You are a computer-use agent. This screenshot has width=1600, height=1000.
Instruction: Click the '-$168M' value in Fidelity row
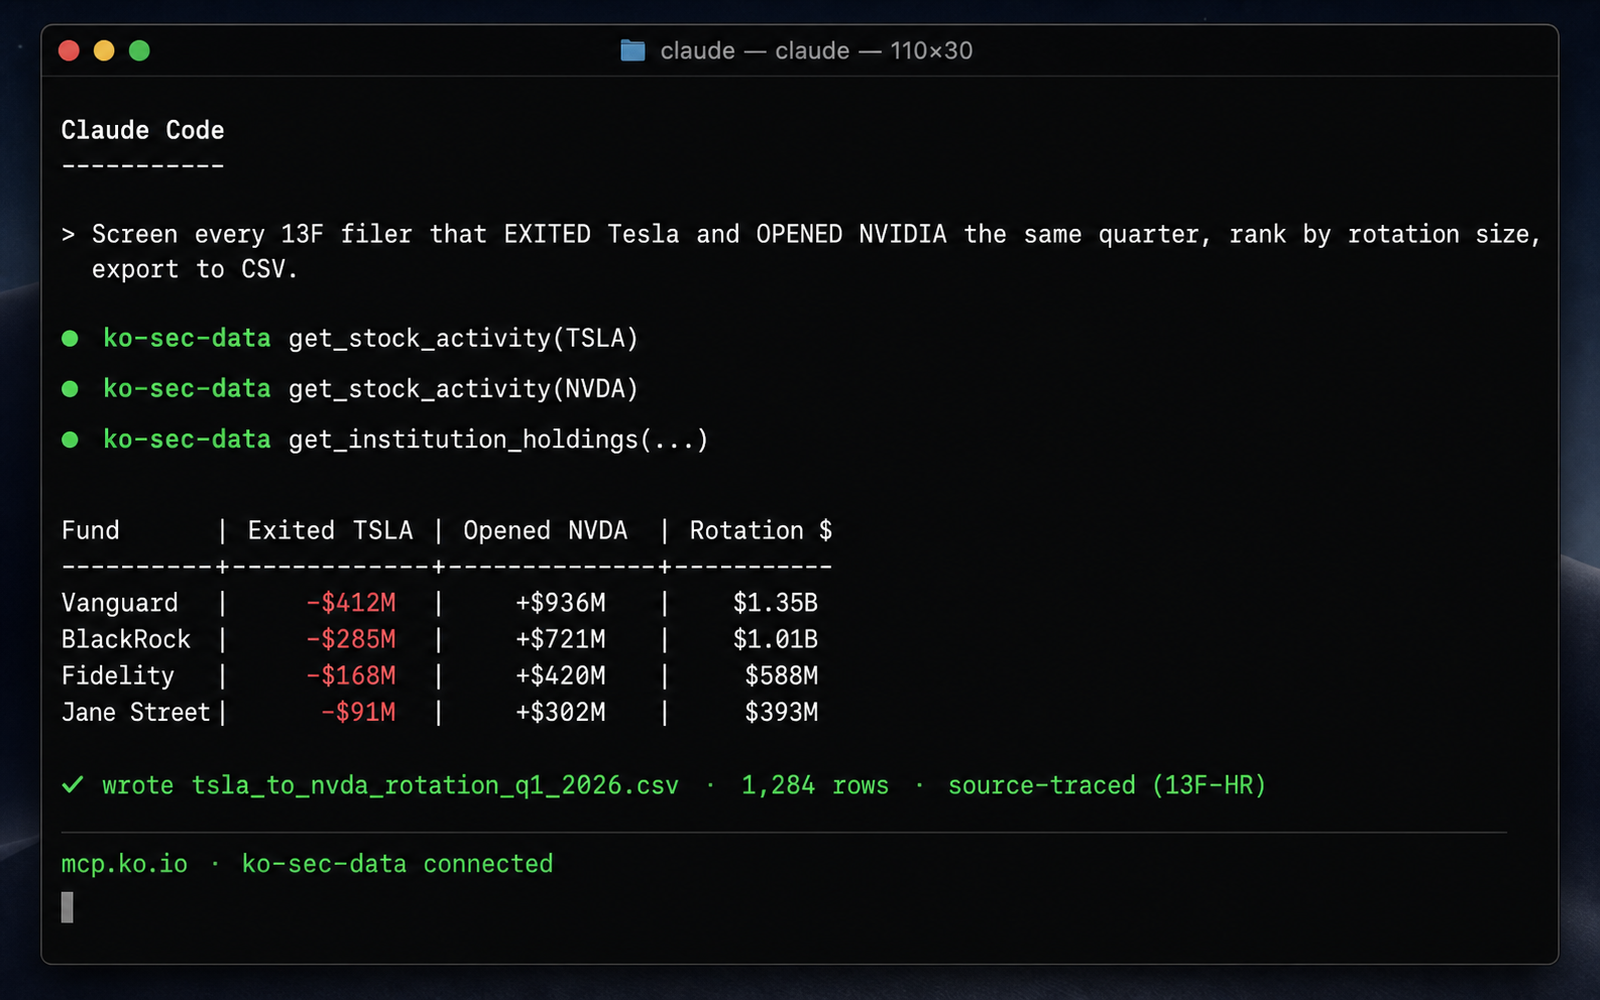click(351, 676)
